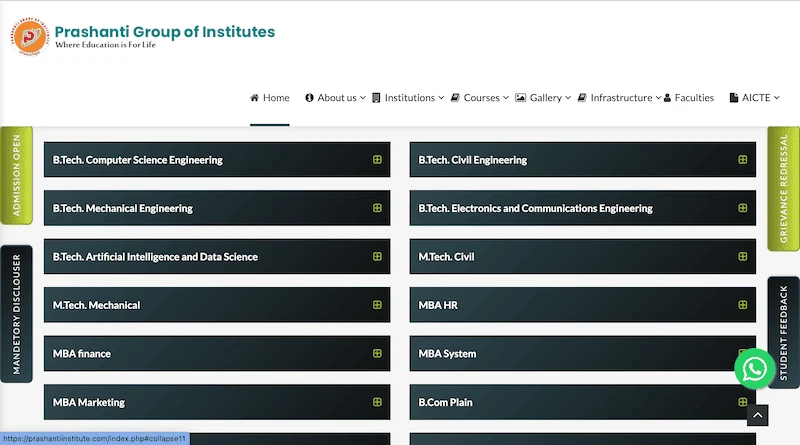The height and width of the screenshot is (445, 800).
Task: Click plus icon on MBA HR row
Action: (x=742, y=305)
